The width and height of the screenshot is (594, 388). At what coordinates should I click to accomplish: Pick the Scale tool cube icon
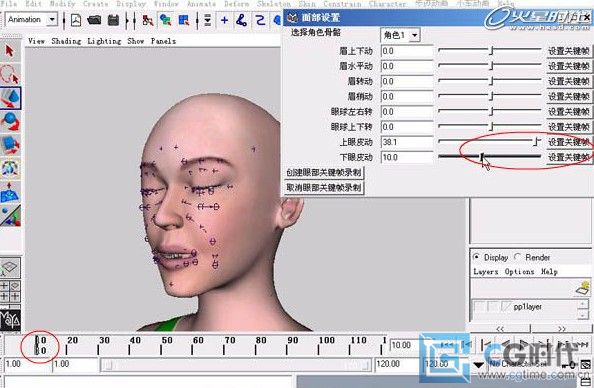pyautogui.click(x=10, y=145)
